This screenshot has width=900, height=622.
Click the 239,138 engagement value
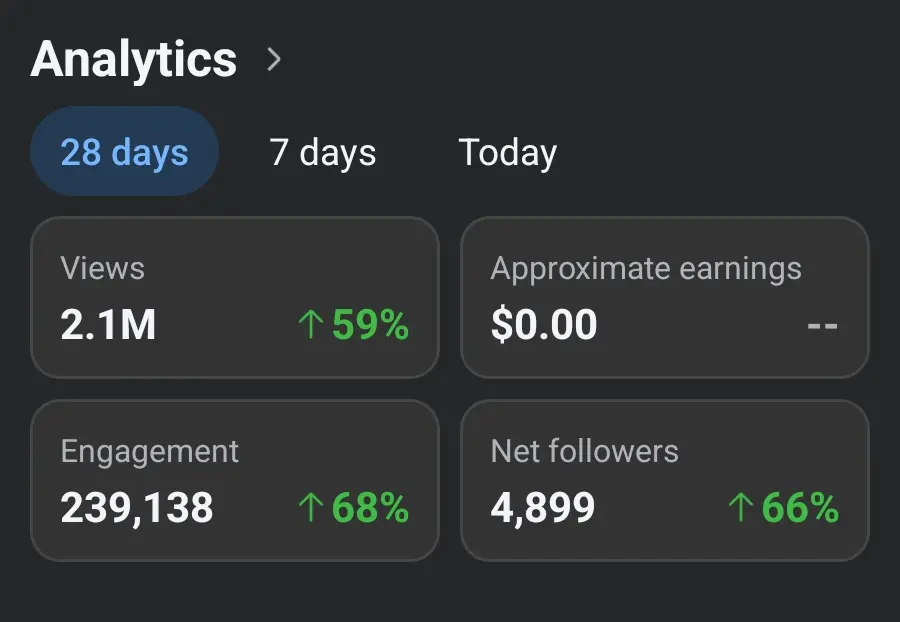click(137, 508)
